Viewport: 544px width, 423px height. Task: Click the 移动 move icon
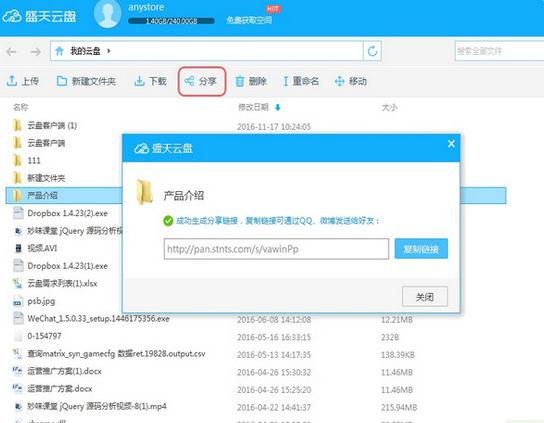(339, 81)
